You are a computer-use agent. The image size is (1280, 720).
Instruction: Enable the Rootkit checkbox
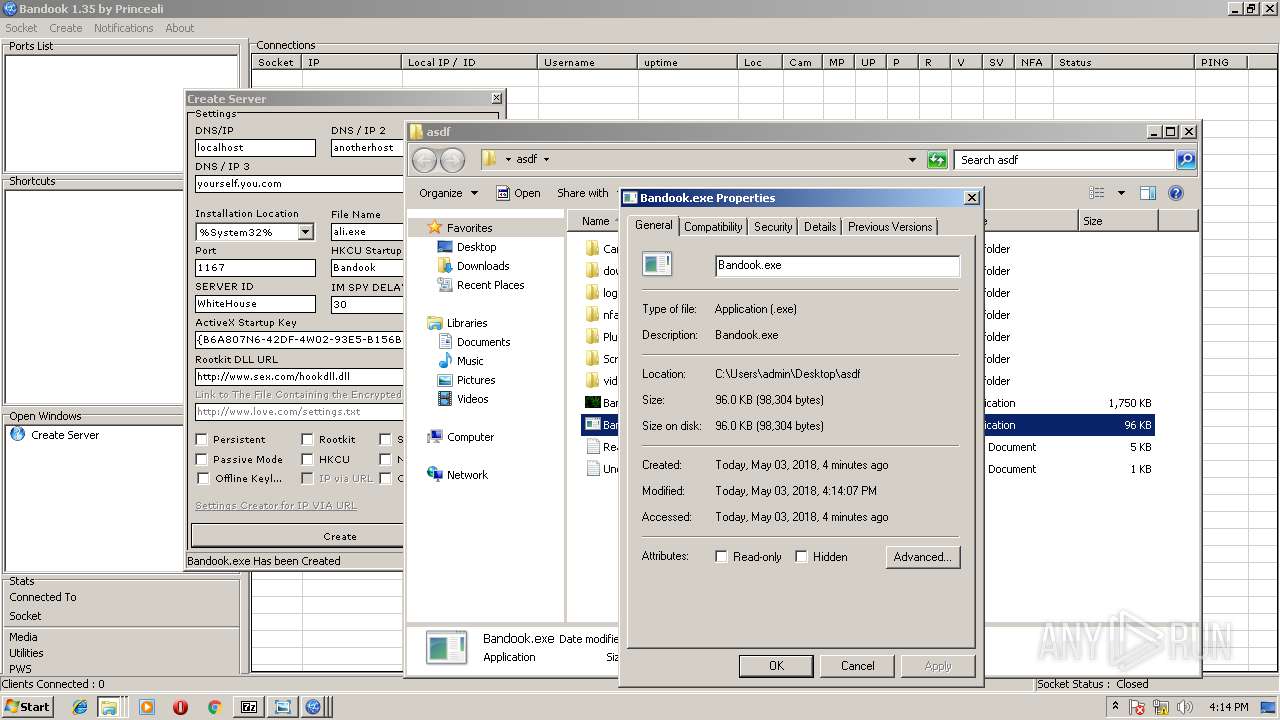[307, 439]
